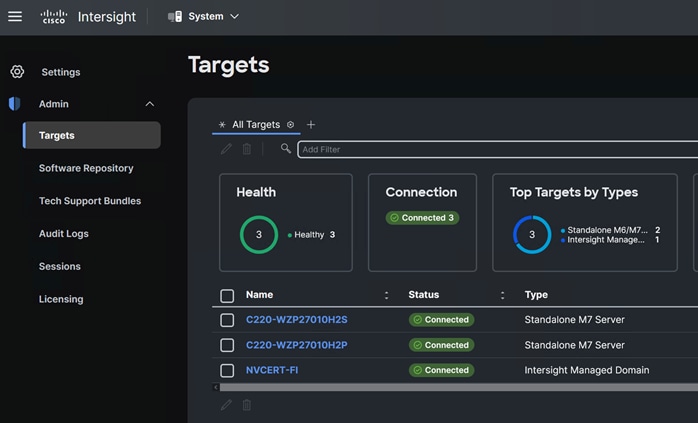Open target C220-WZP27010H2P link
This screenshot has width=698, height=423.
(296, 345)
